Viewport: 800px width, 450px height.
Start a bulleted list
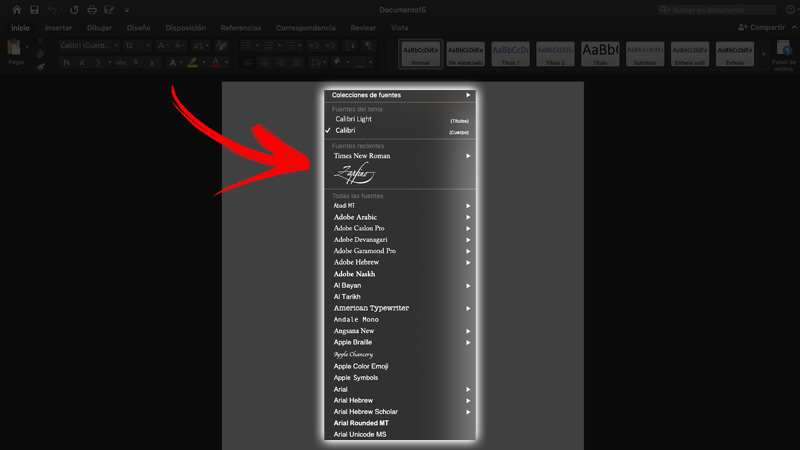(x=246, y=45)
